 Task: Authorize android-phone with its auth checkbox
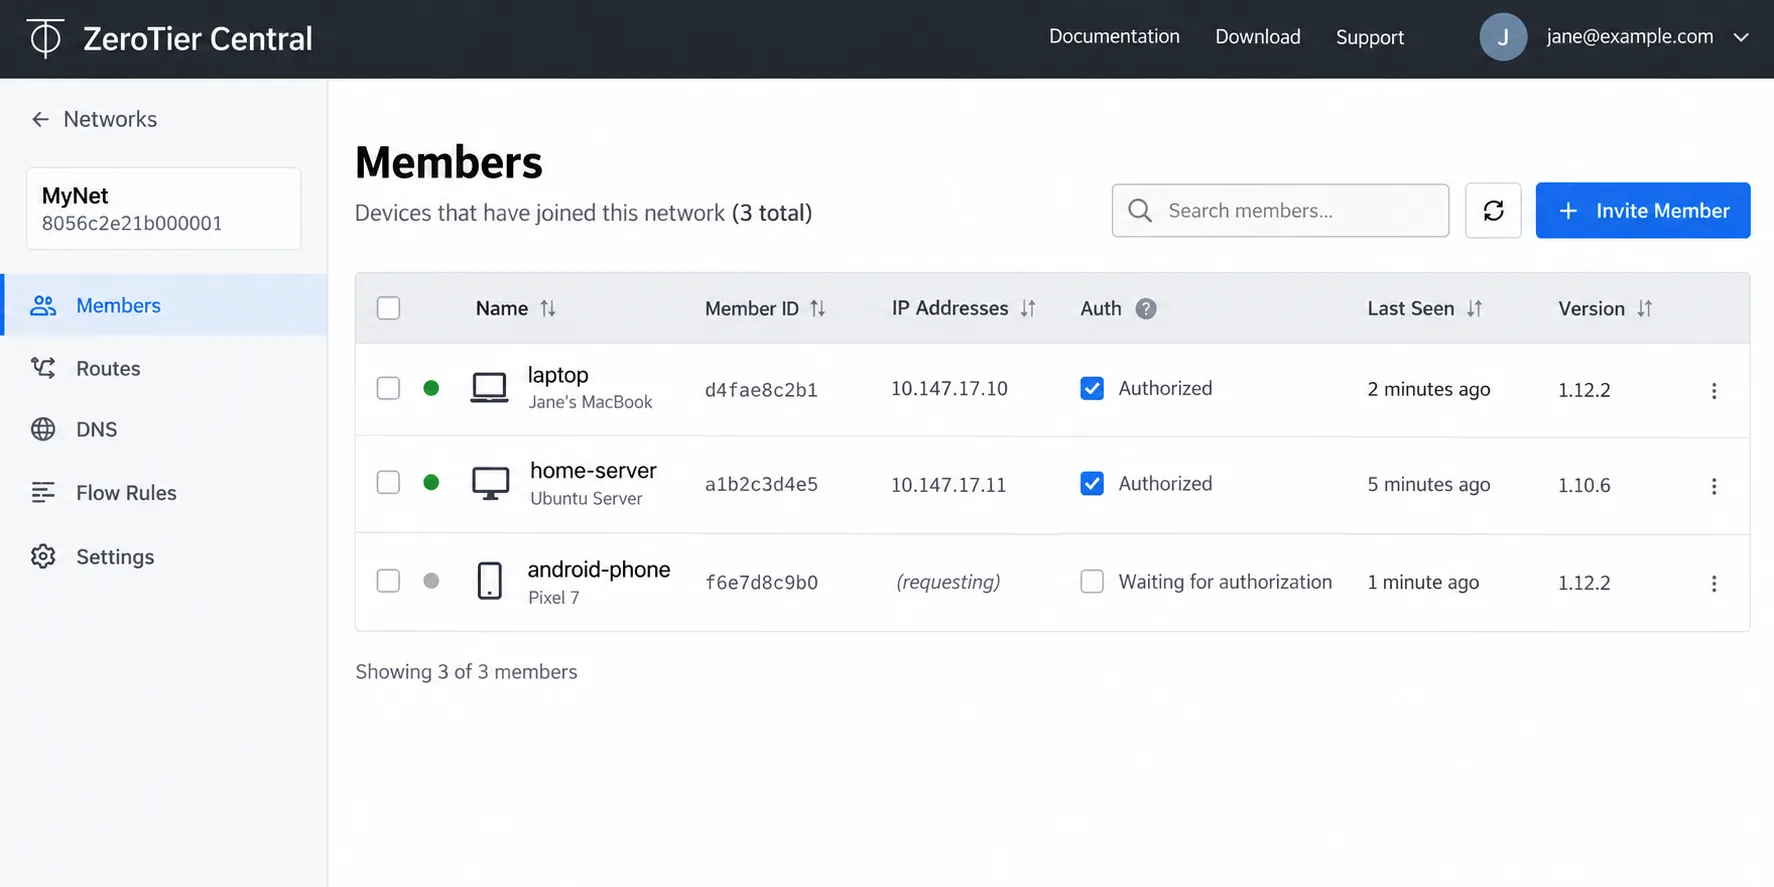[x=1092, y=581]
